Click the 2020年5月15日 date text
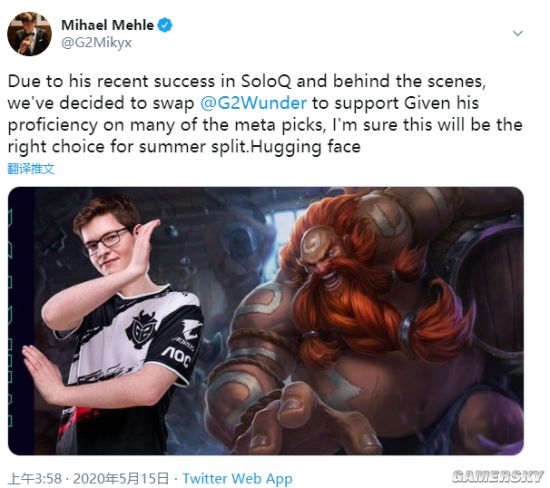Screen dimensions: 550x488 (121, 479)
